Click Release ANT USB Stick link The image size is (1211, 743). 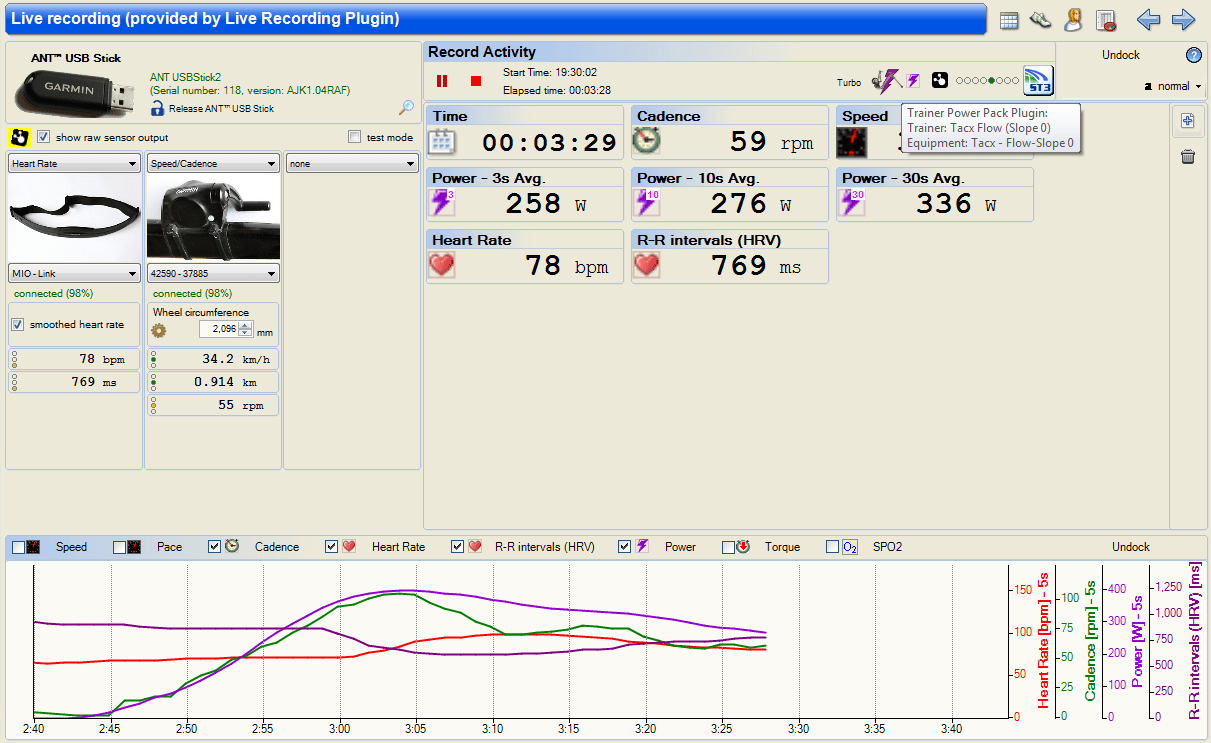click(220, 108)
